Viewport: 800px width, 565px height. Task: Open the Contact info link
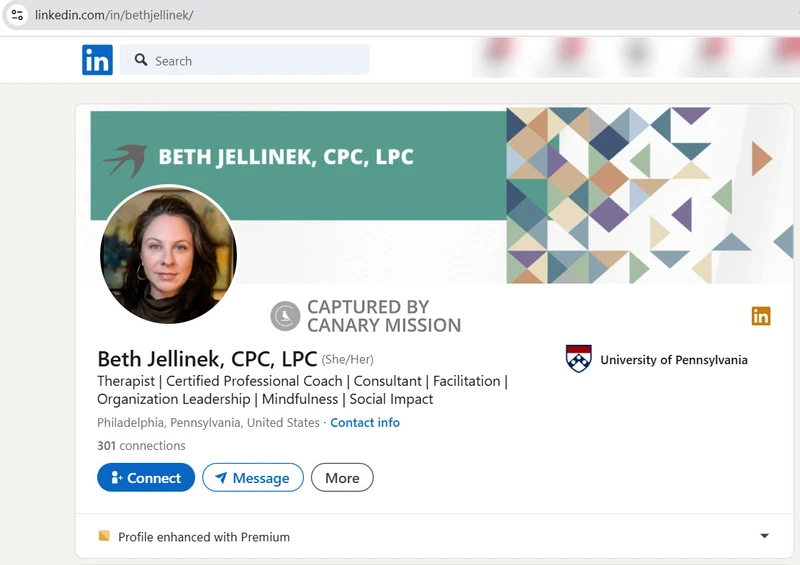pos(365,423)
